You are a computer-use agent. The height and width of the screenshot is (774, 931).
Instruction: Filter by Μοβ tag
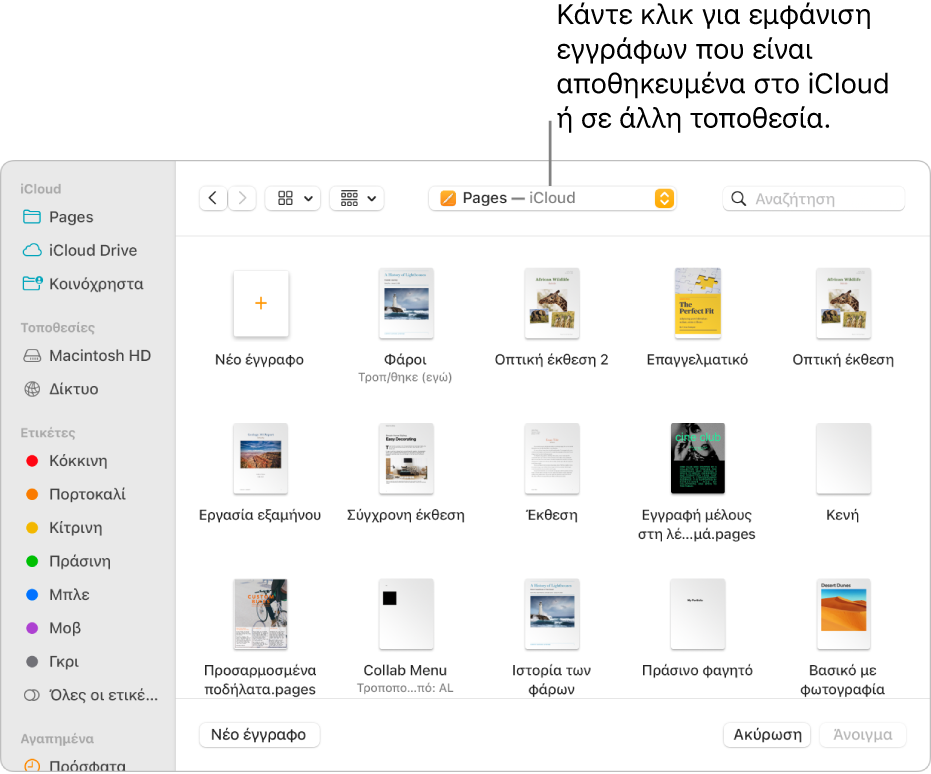(x=33, y=628)
